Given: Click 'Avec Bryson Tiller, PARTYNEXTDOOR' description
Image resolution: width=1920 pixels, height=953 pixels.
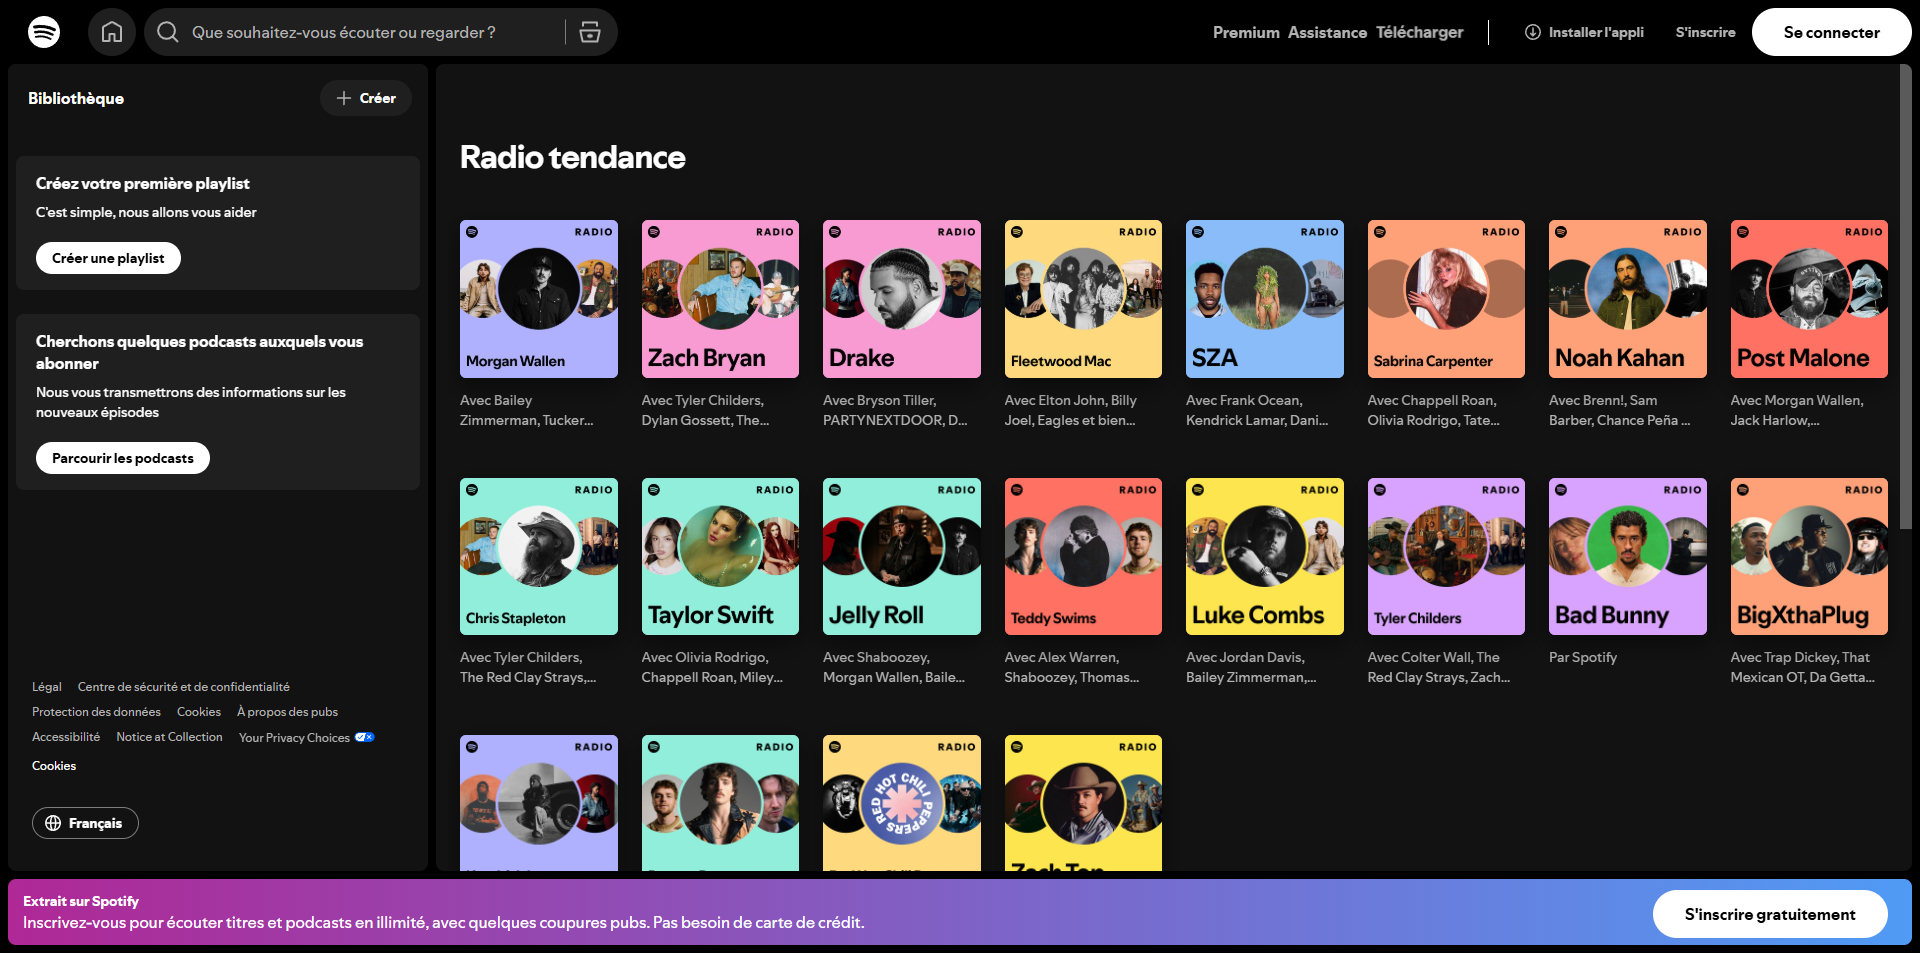Looking at the screenshot, I should 895,410.
